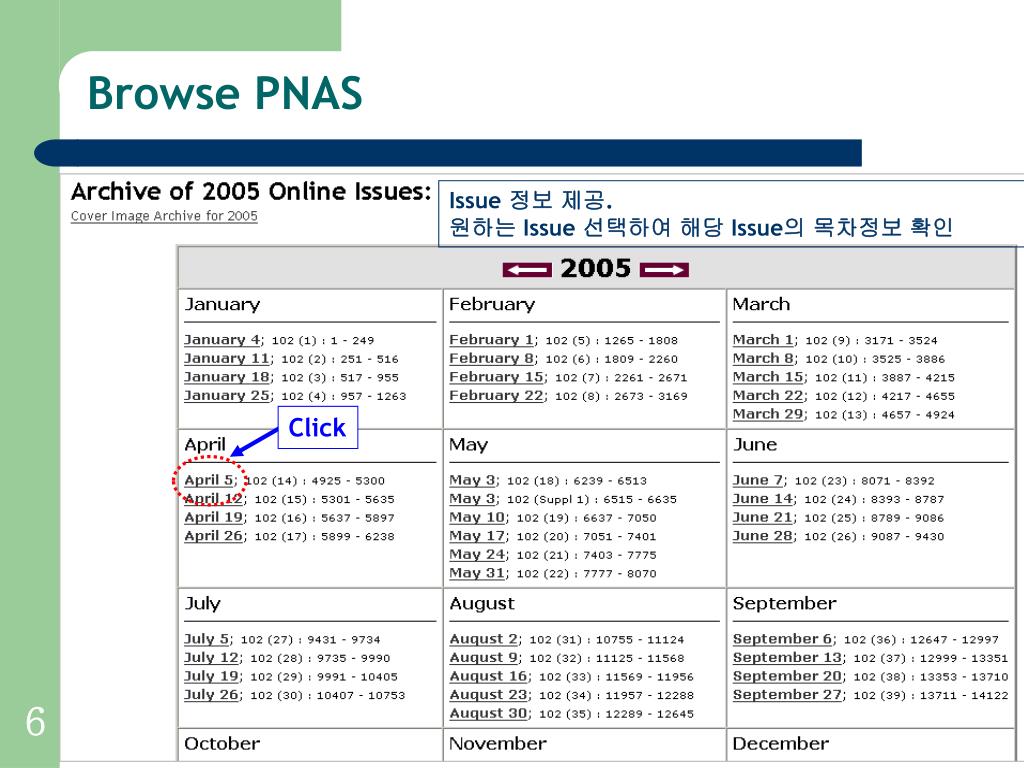Viewport: 1024px width, 768px height.
Task: Click the 'December' month heading
Action: click(x=781, y=744)
